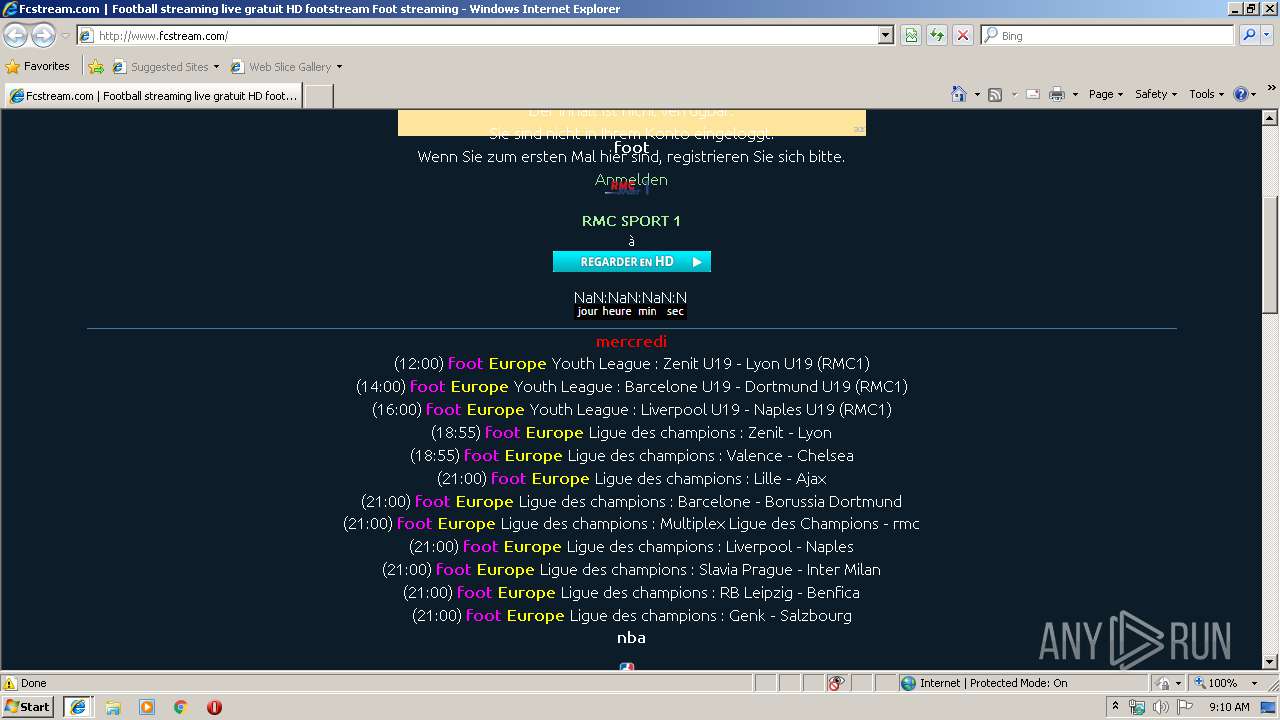
Task: Click the address bar URL field
Action: [477, 35]
